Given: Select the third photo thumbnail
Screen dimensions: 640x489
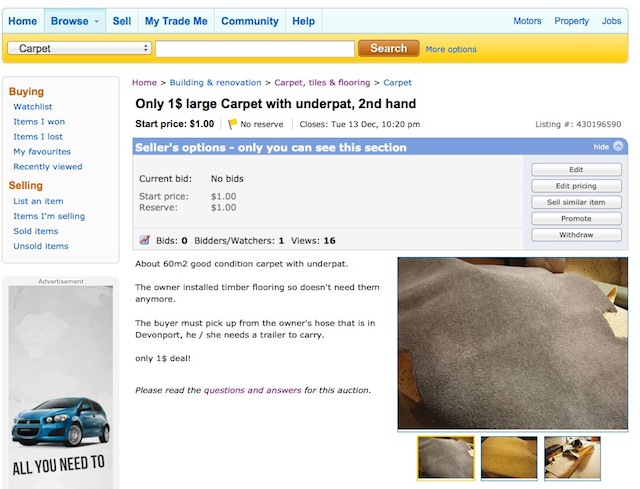Looking at the screenshot, I should (572, 458).
